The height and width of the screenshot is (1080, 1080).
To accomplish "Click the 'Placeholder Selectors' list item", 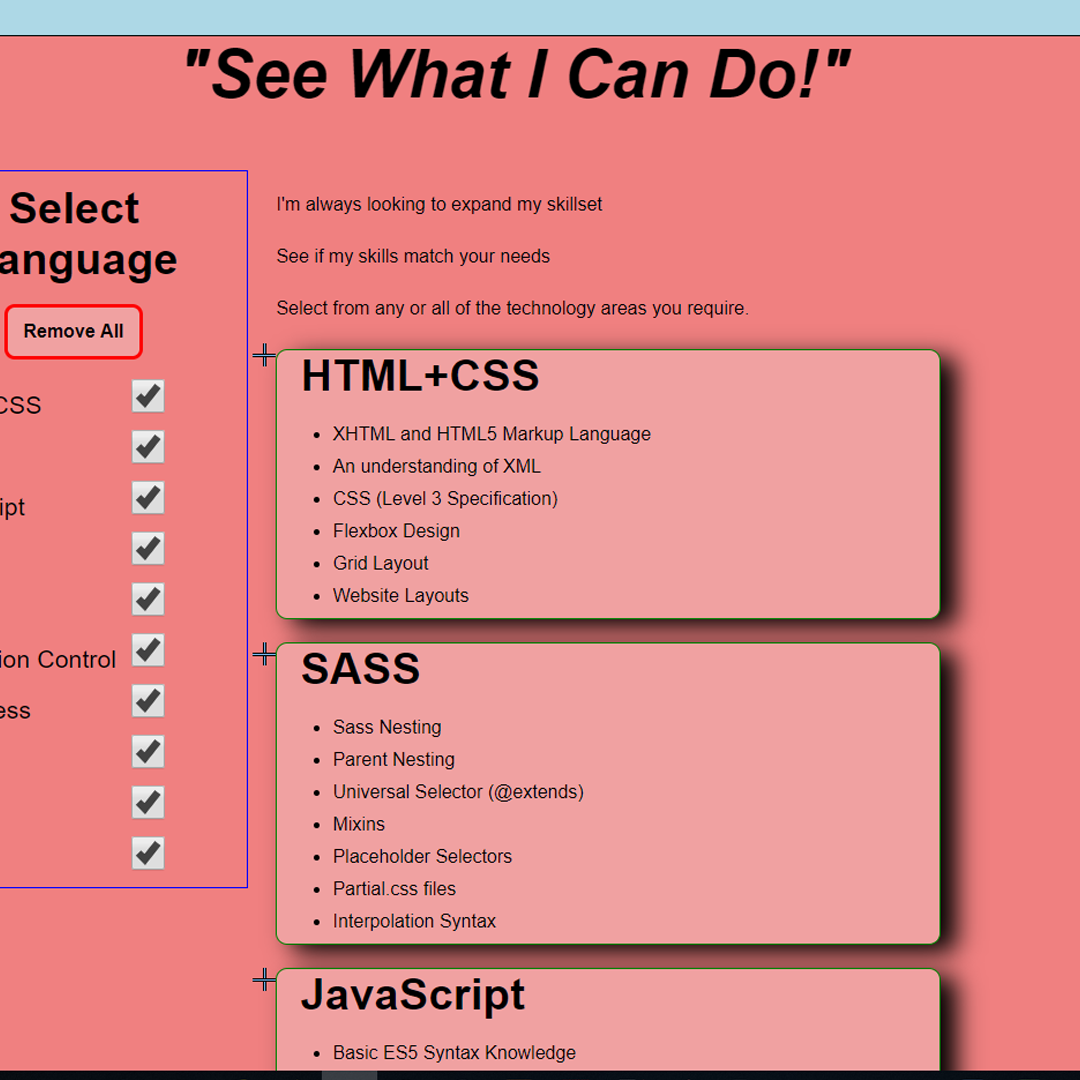I will (x=422, y=857).
